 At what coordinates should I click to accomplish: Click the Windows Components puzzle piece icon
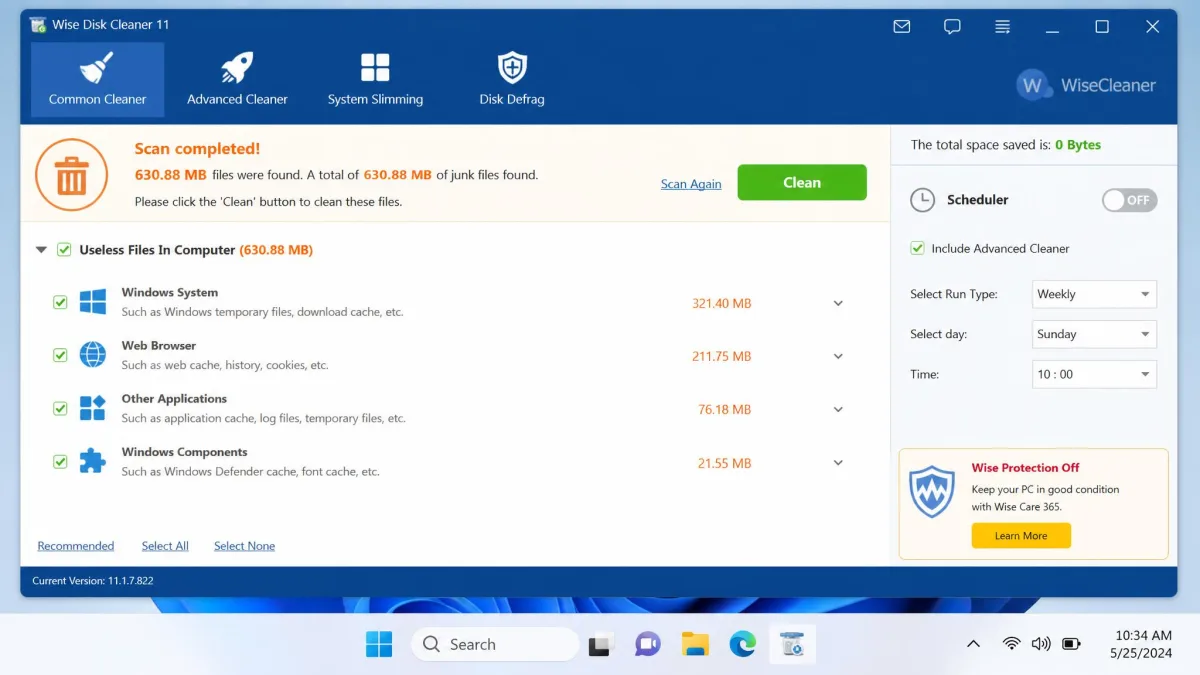coord(93,461)
